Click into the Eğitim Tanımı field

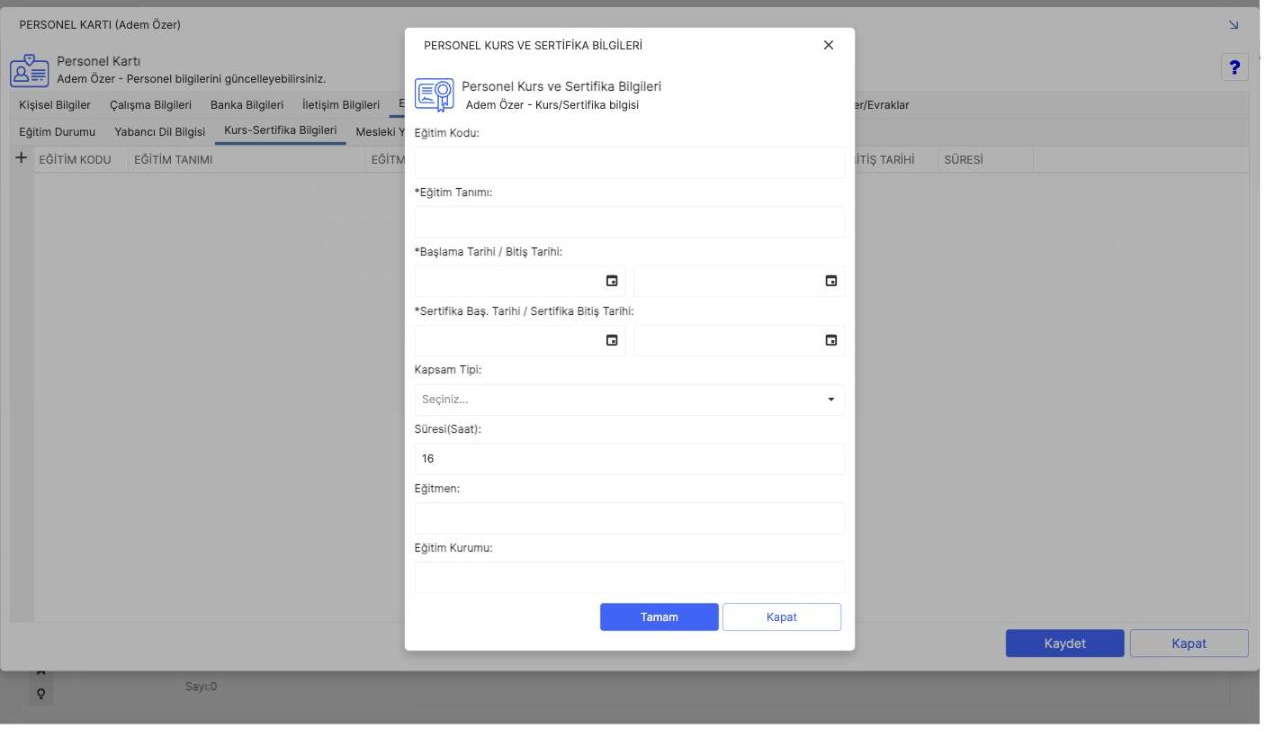pyautogui.click(x=629, y=222)
